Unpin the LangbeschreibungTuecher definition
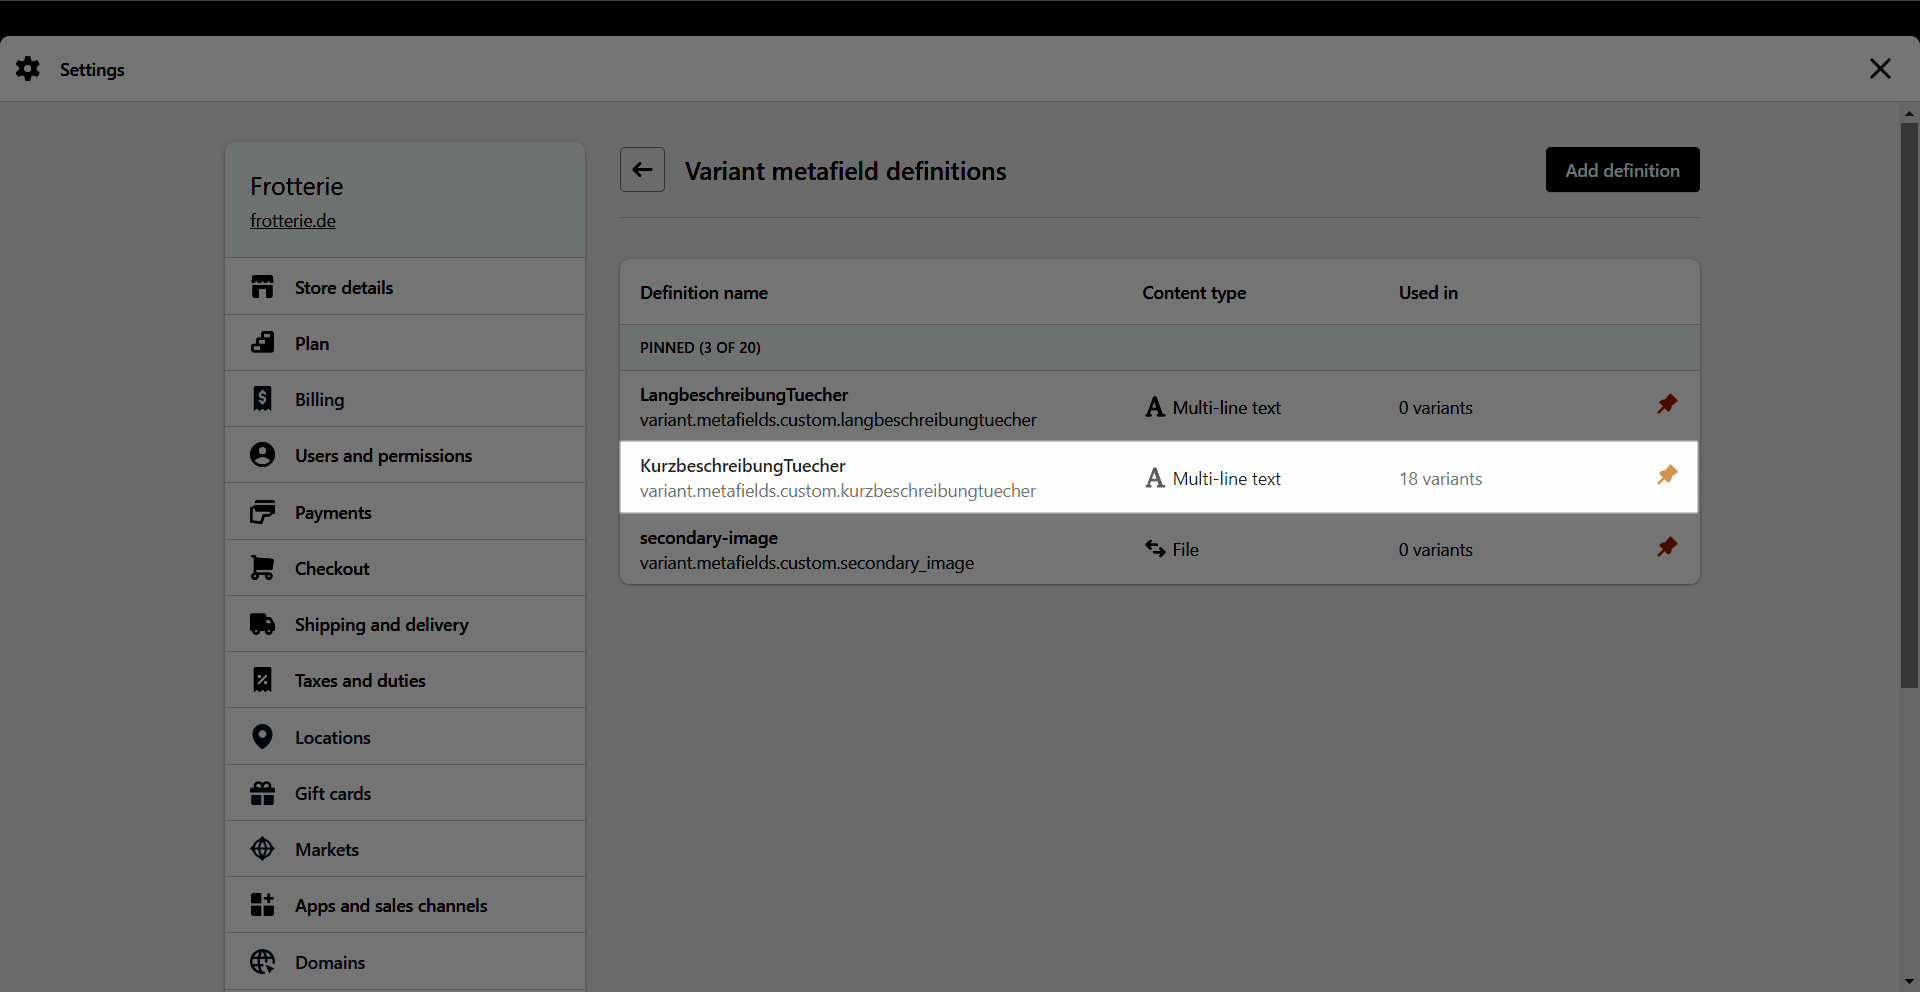The image size is (1920, 992). coord(1667,404)
